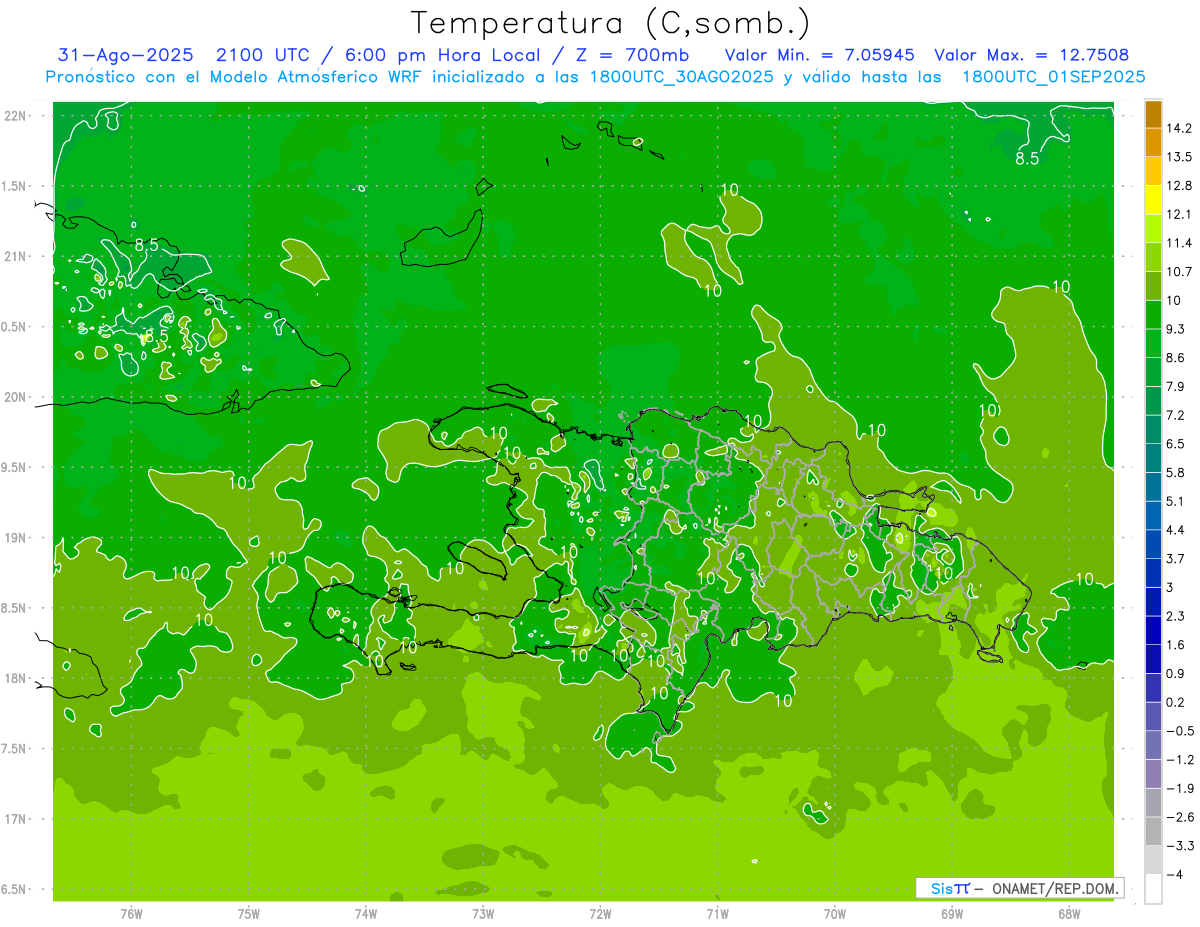Click the teal swatch between 5.8 and 6.5

[x=1153, y=458]
